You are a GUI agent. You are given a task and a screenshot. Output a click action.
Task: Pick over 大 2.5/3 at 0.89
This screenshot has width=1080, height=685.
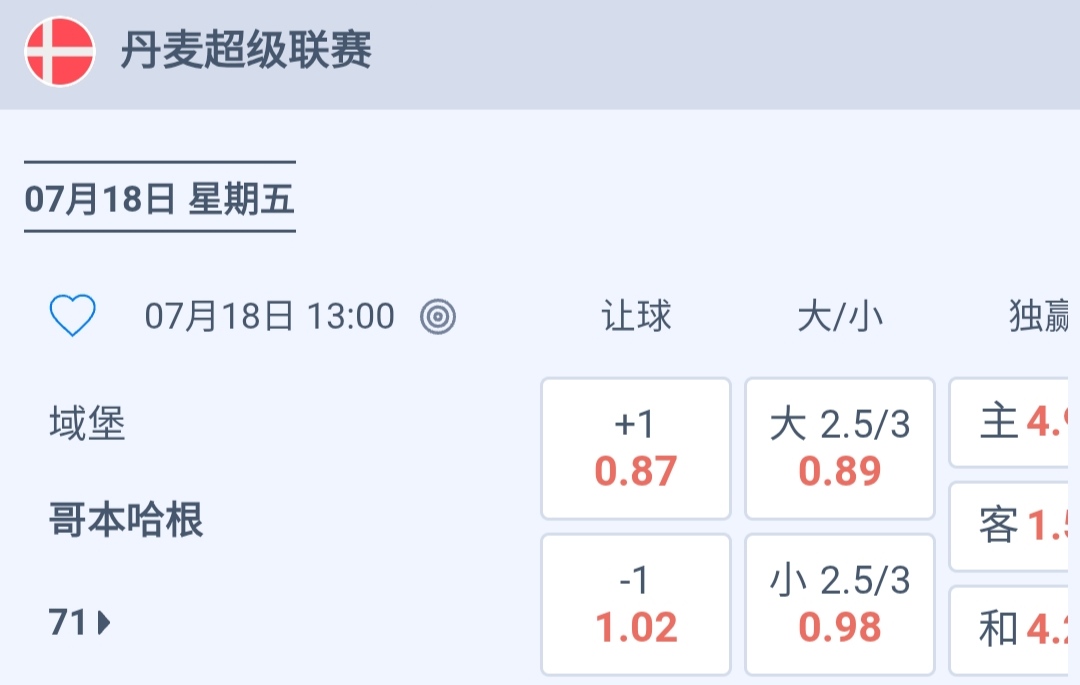840,448
